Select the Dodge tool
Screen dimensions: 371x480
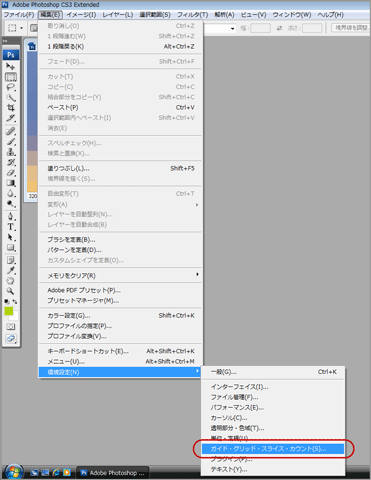pyautogui.click(x=11, y=203)
